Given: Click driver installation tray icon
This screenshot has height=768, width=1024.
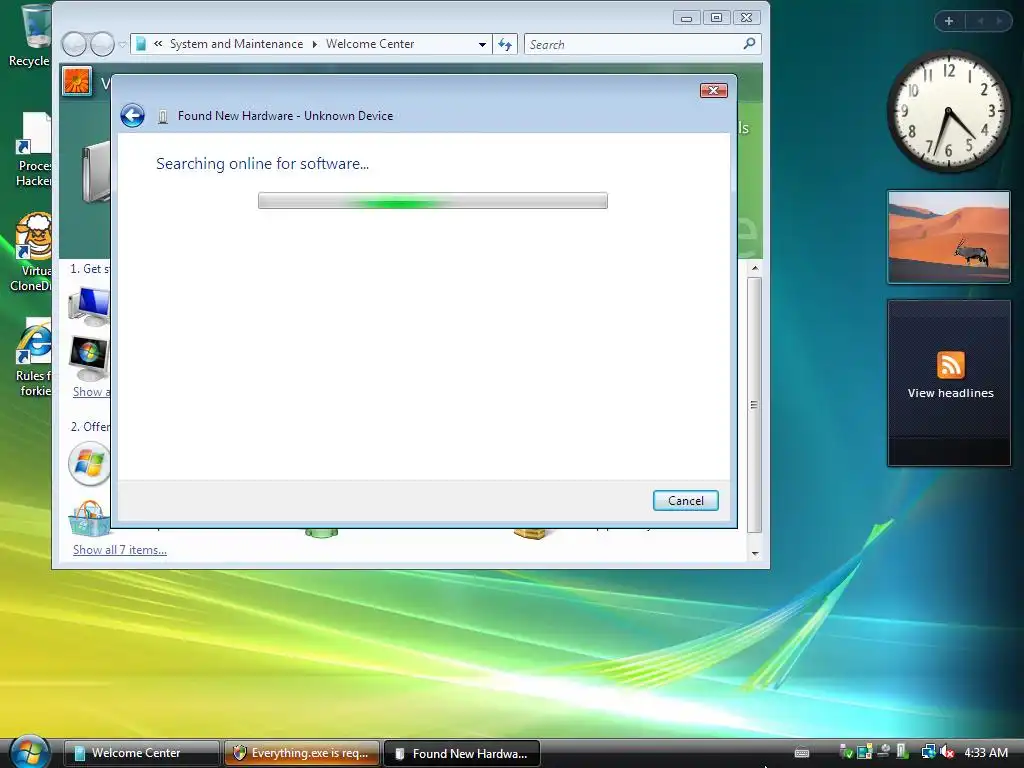Looking at the screenshot, I should [x=903, y=752].
